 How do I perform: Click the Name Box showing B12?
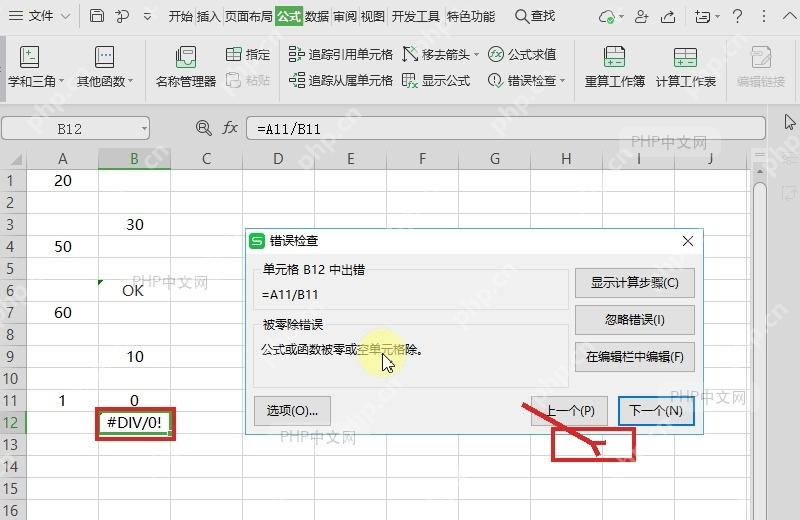coord(70,129)
